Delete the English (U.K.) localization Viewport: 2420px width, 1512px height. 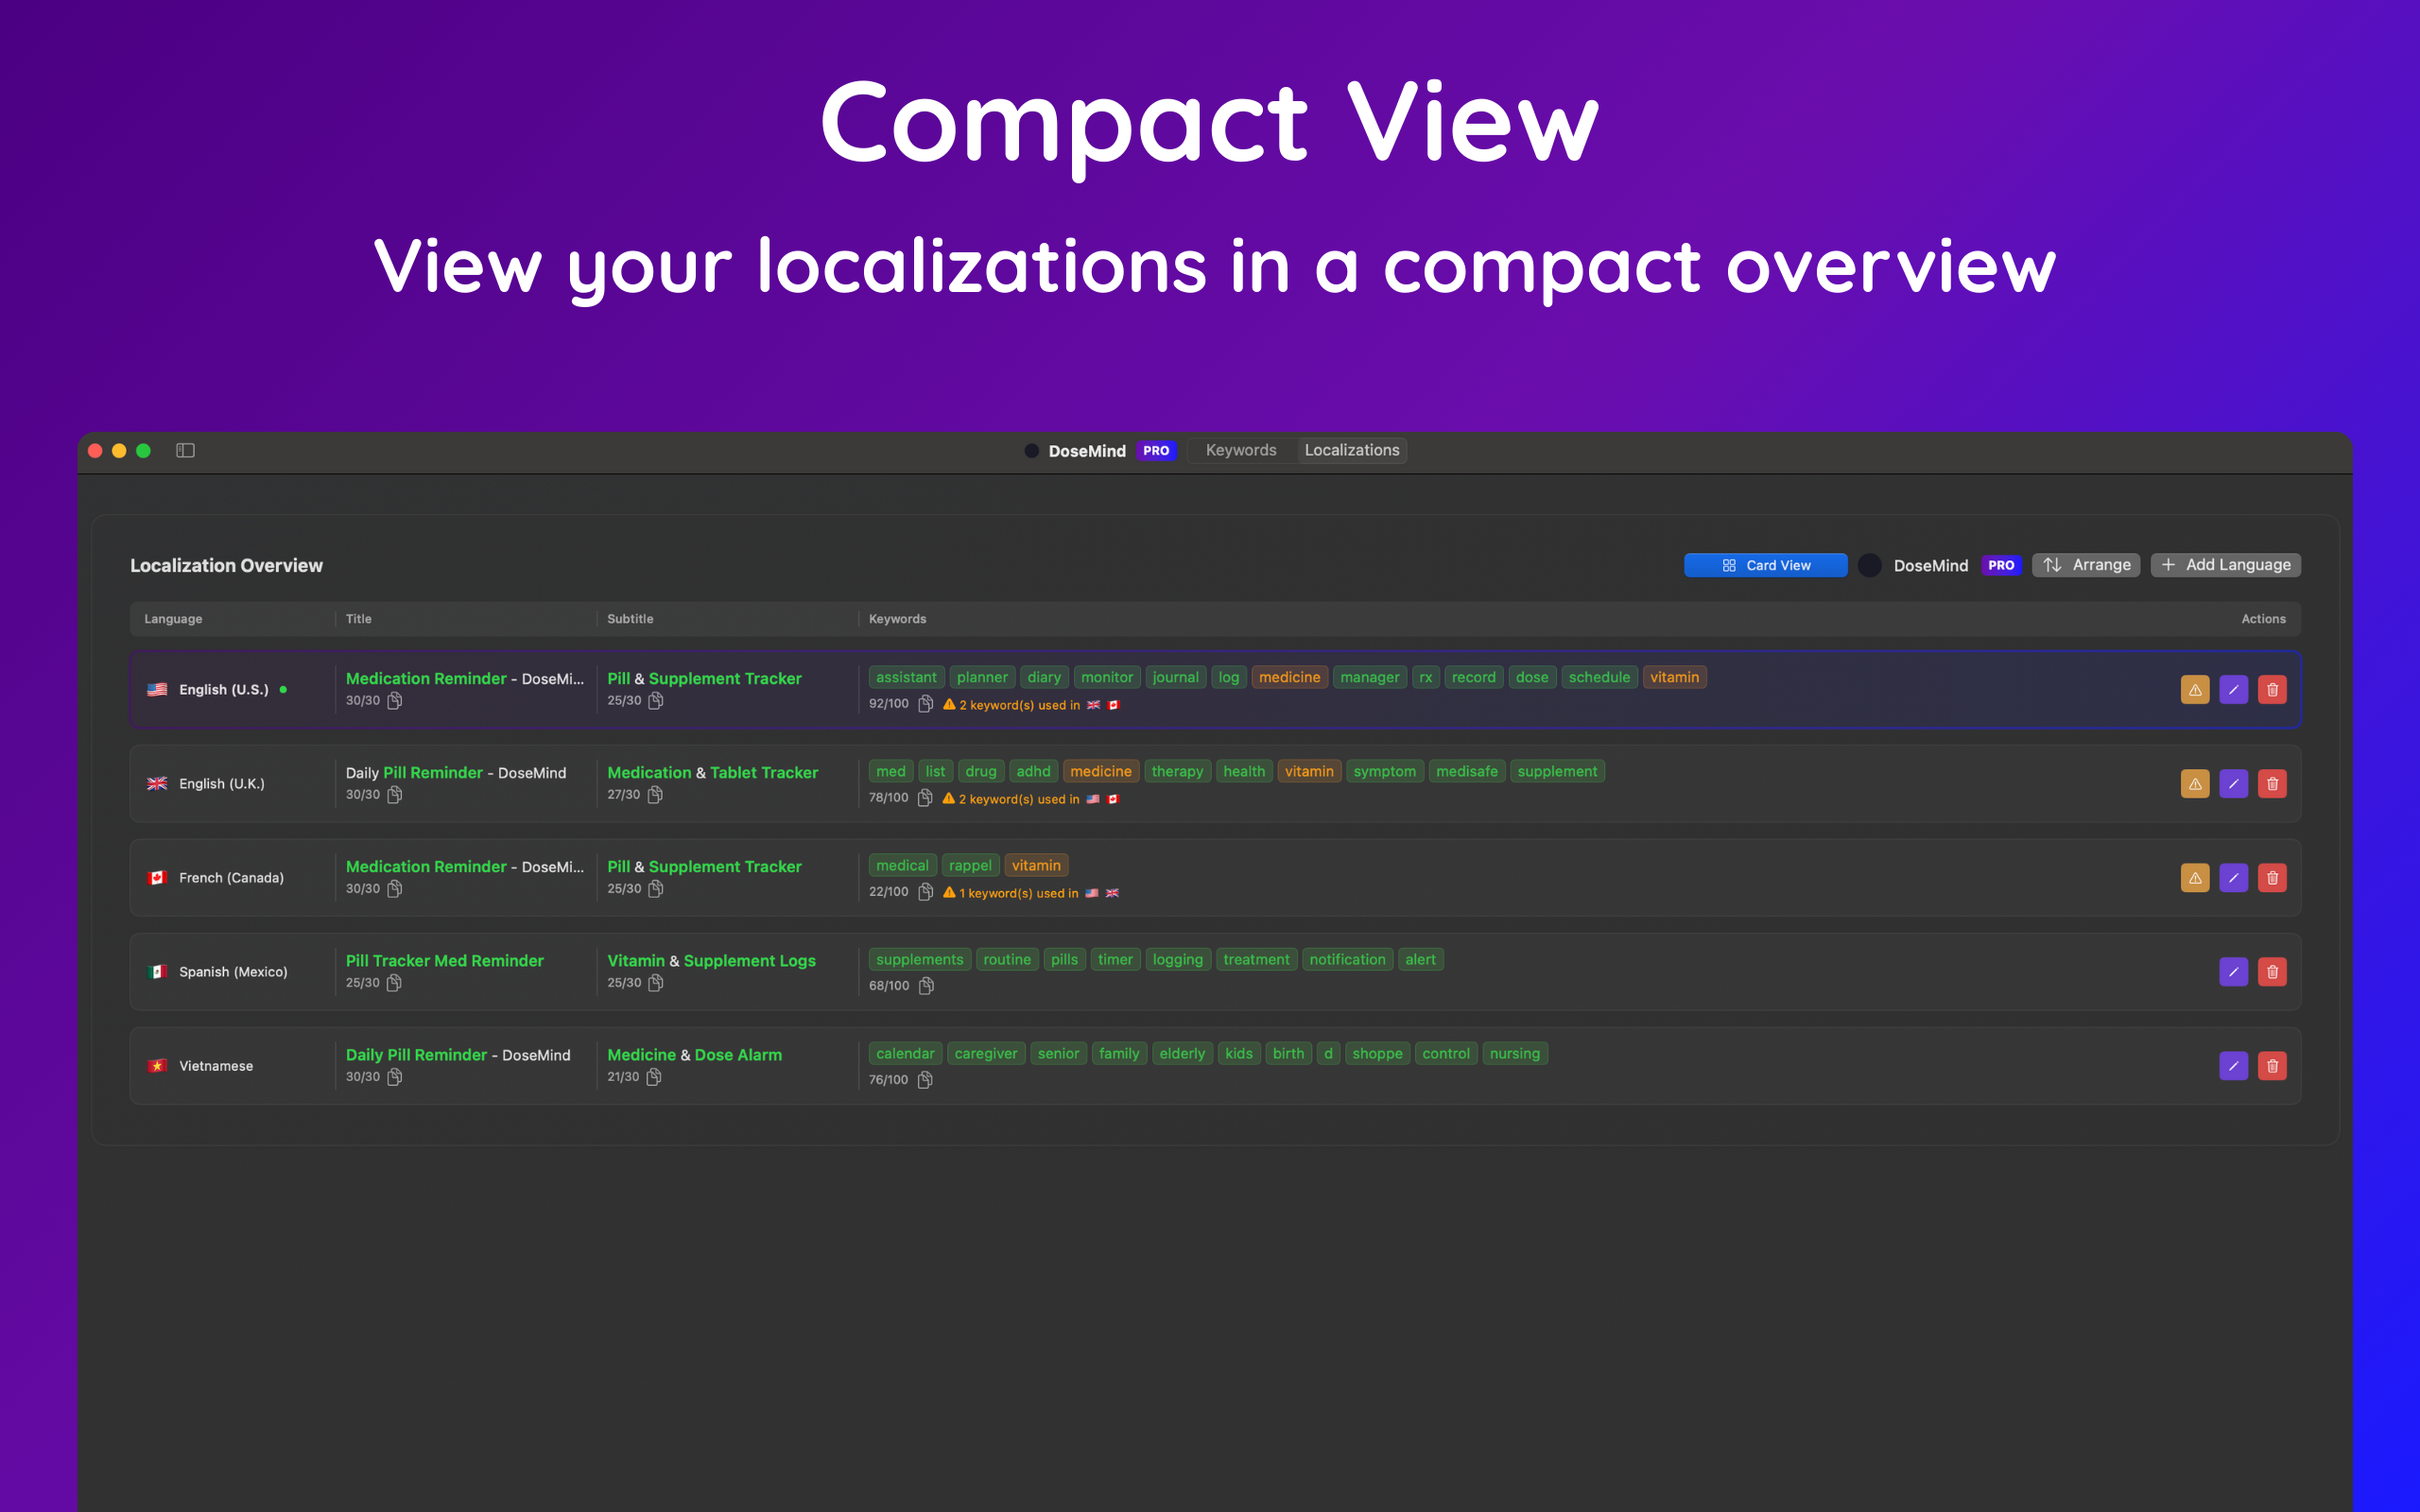[2272, 784]
